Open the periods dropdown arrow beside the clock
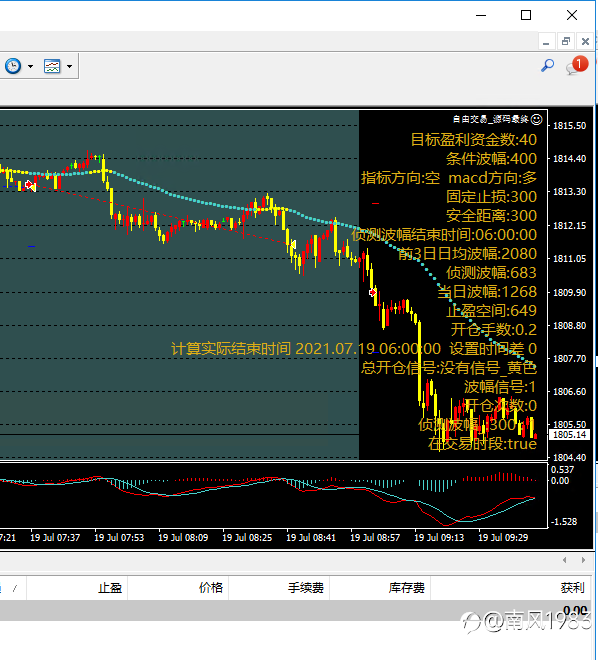The image size is (598, 660). click(x=30, y=66)
